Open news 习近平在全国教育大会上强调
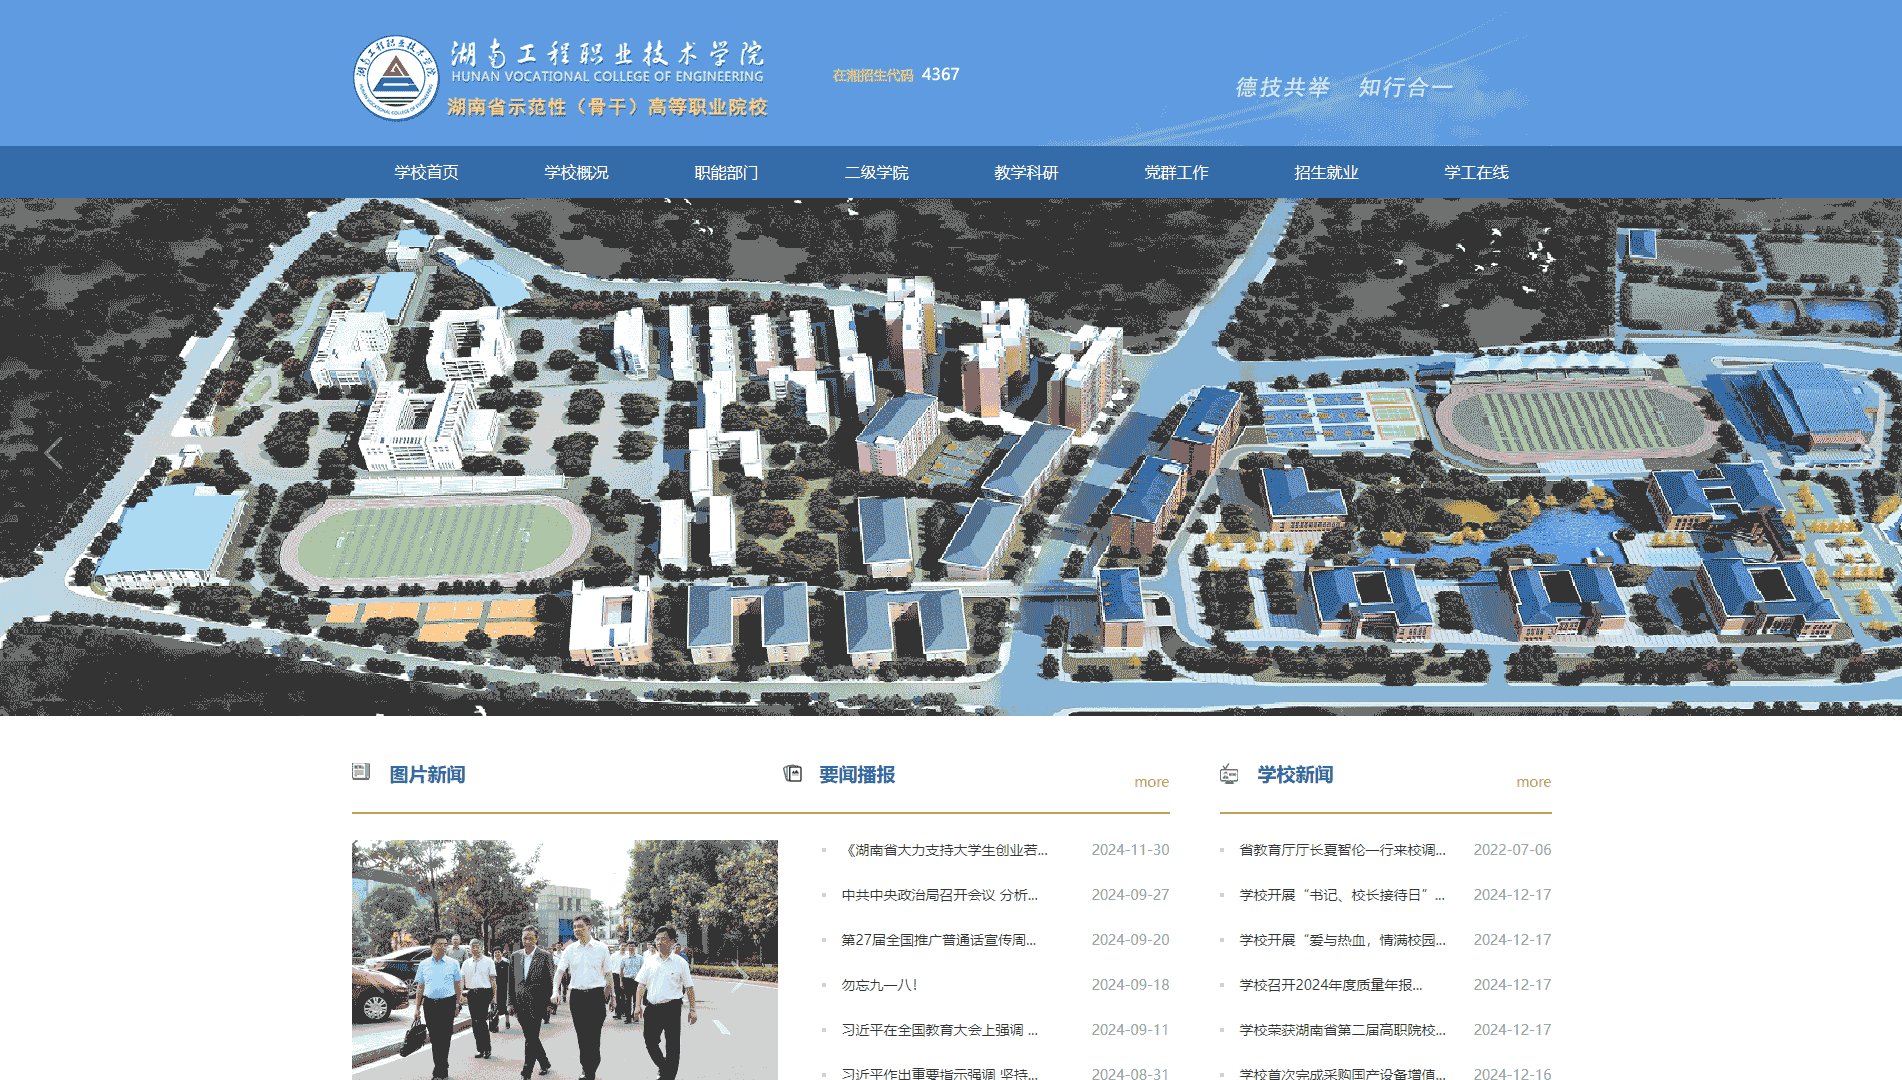 click(940, 1030)
